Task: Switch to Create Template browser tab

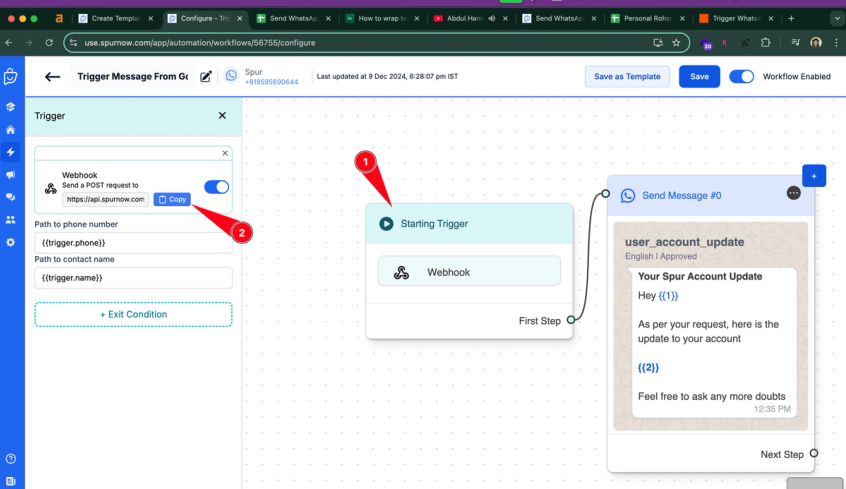Action: 115,18
